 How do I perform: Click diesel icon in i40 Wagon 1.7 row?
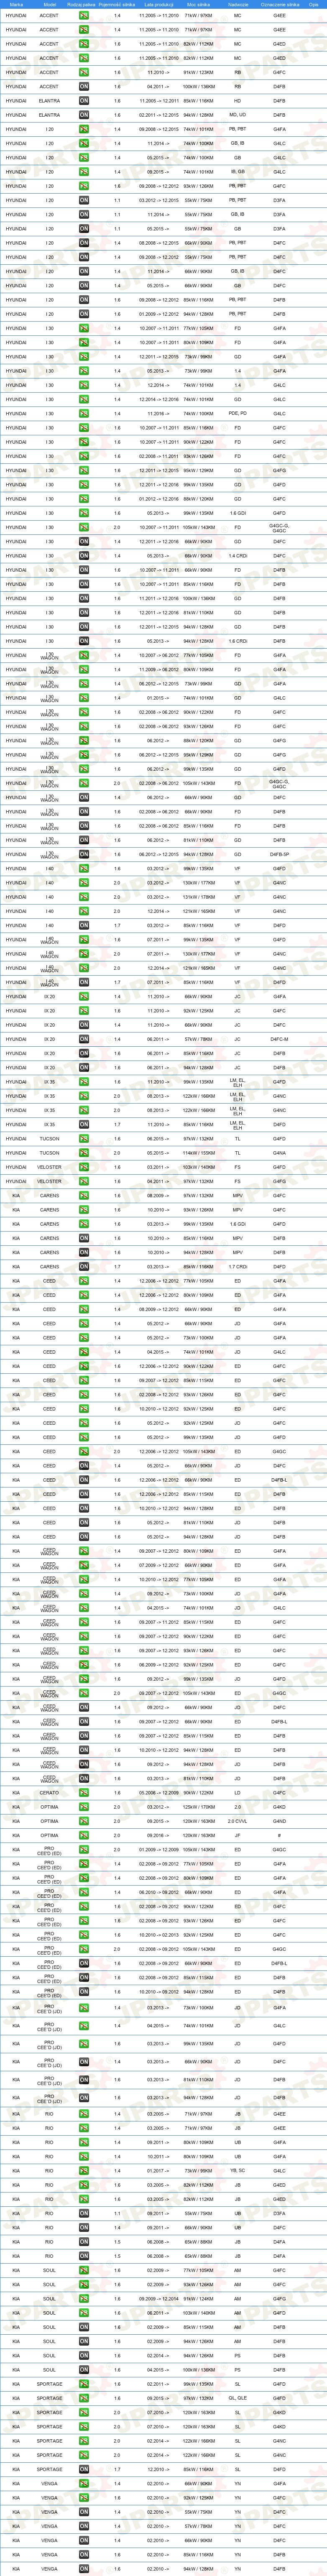[84, 982]
